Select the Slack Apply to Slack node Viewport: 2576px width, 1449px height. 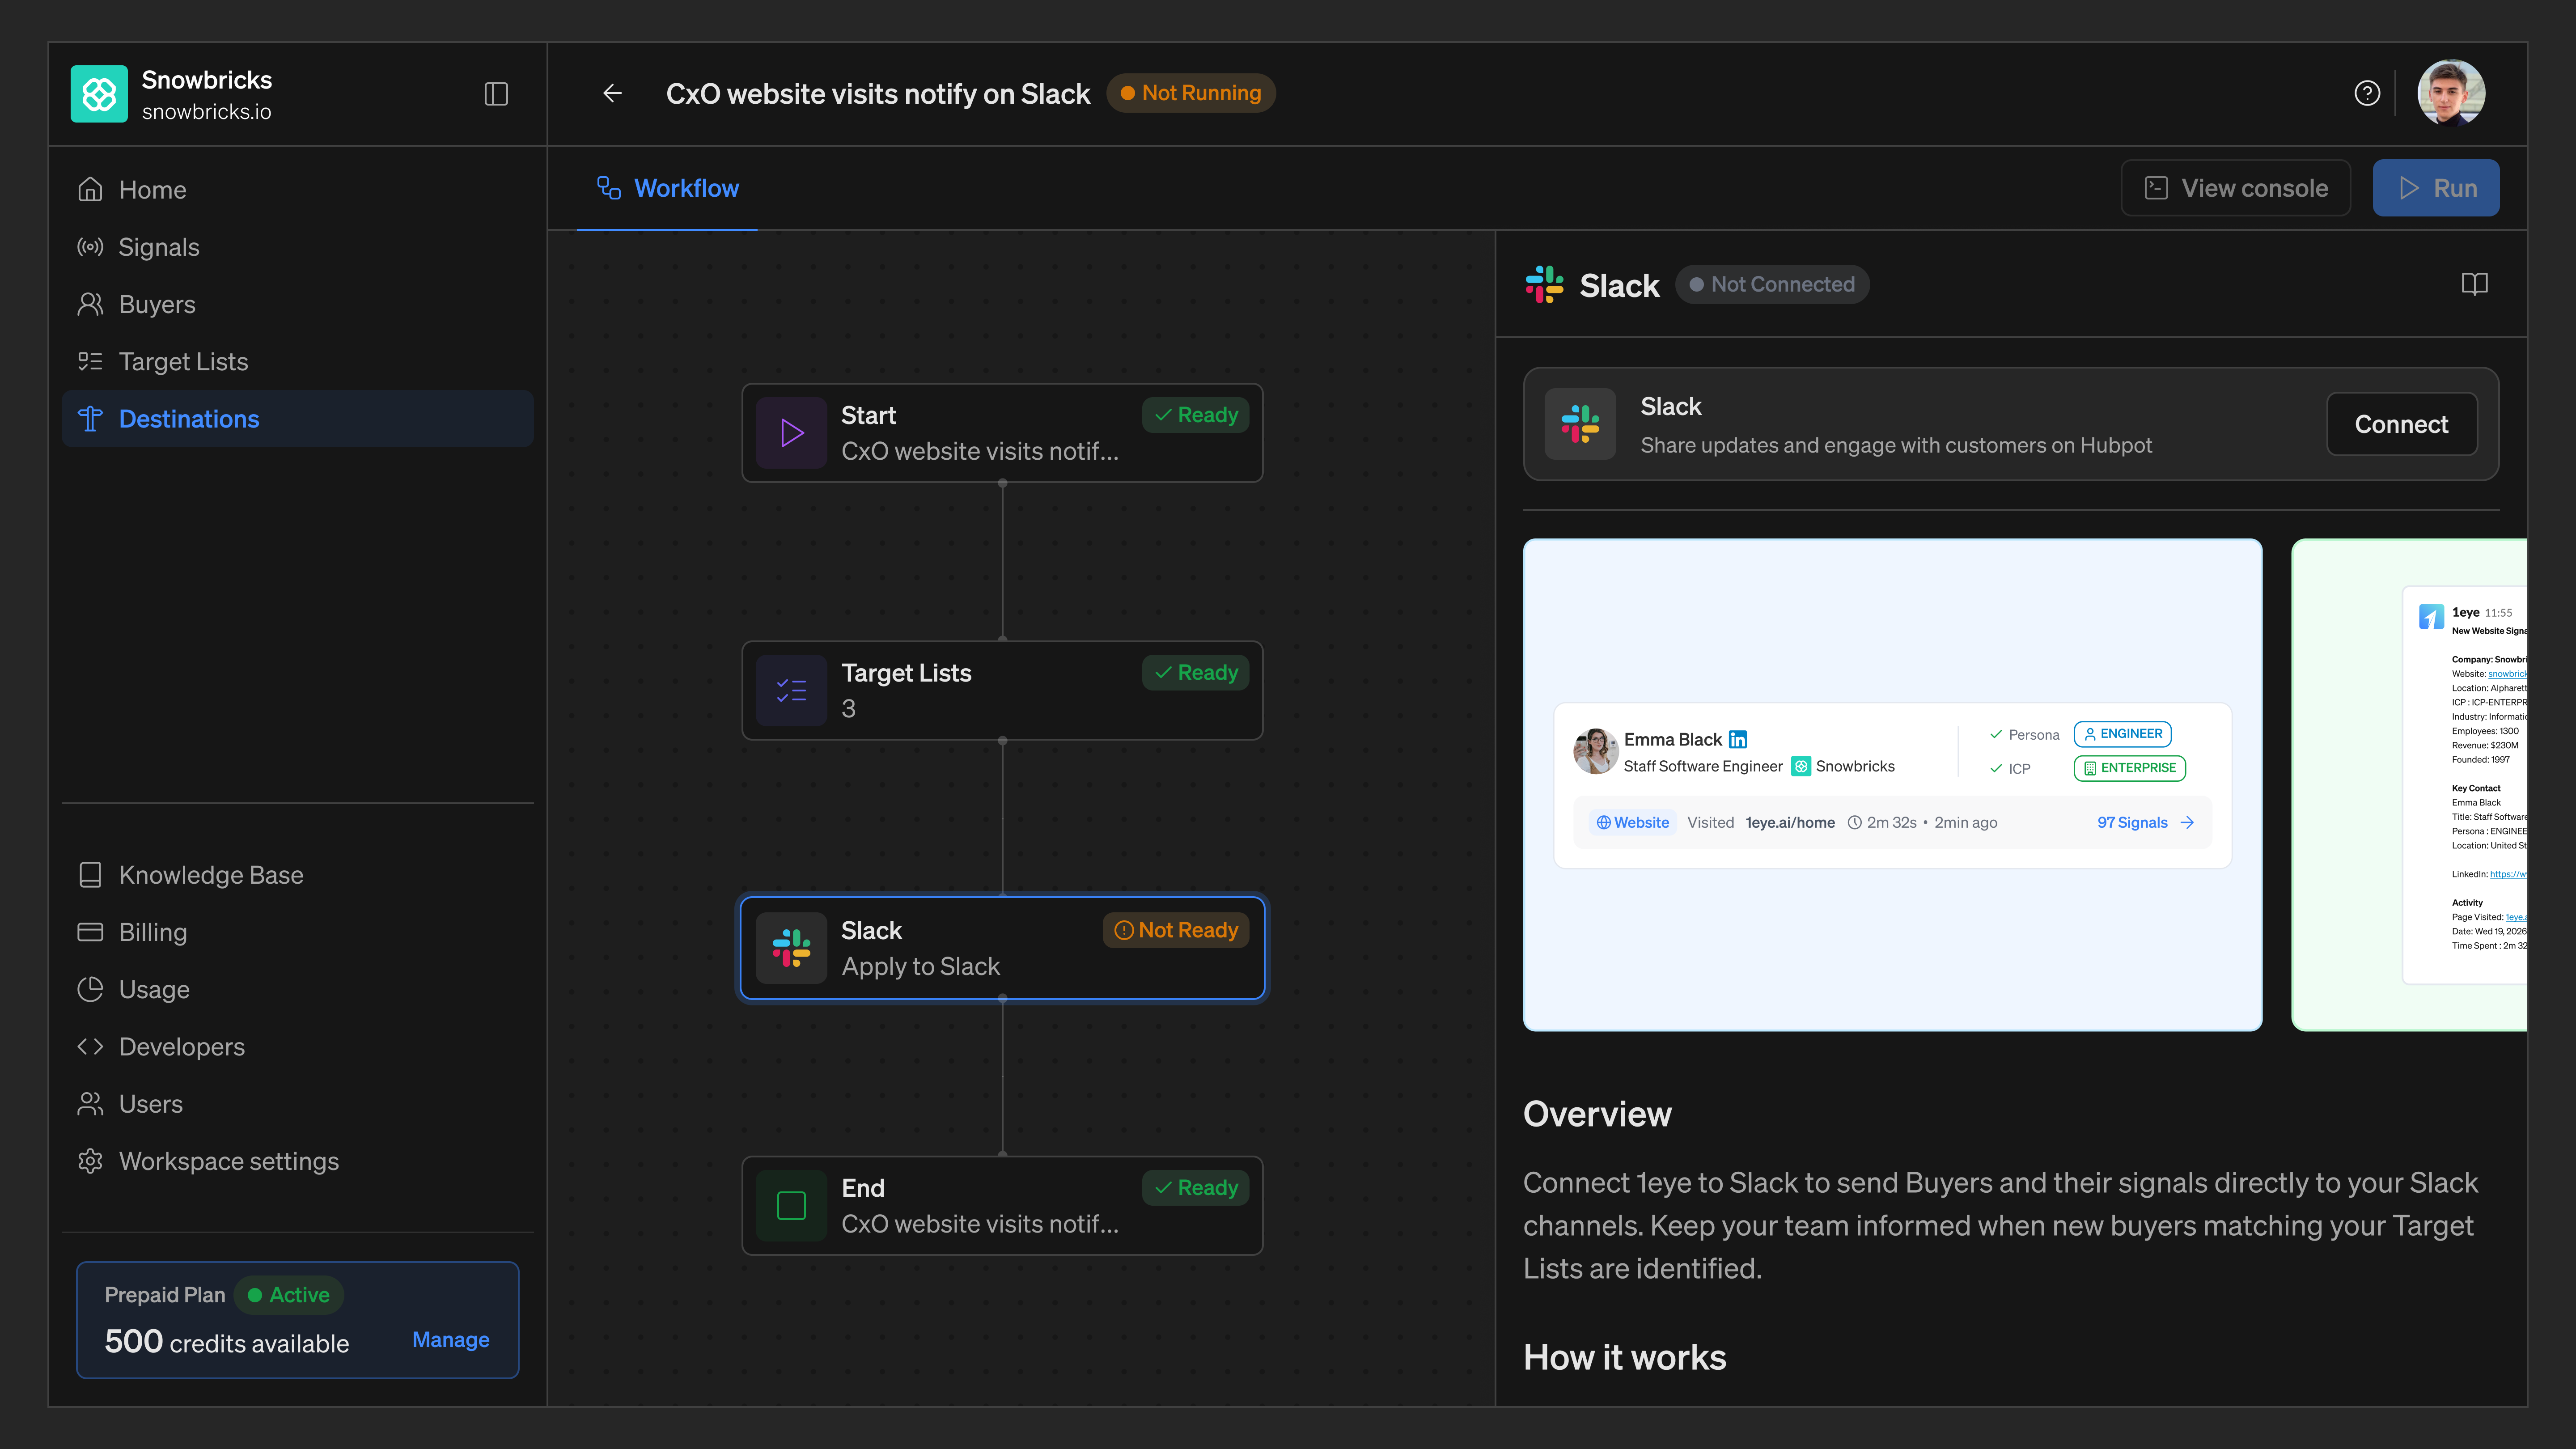click(1002, 948)
